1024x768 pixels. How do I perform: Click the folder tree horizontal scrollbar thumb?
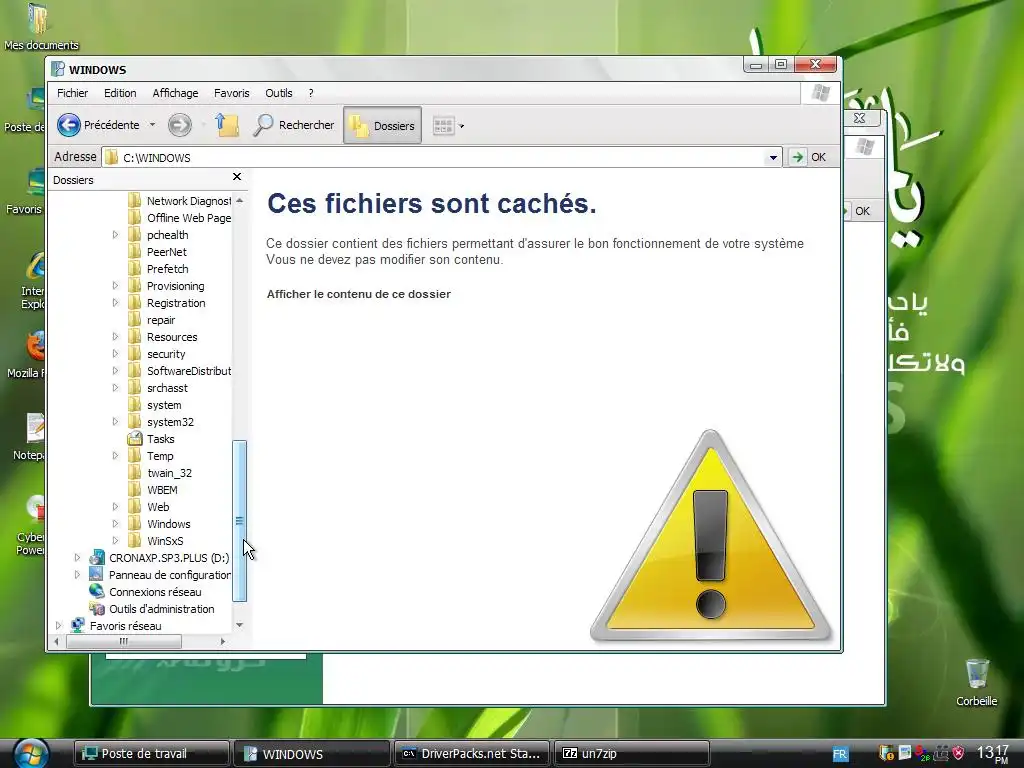(123, 641)
